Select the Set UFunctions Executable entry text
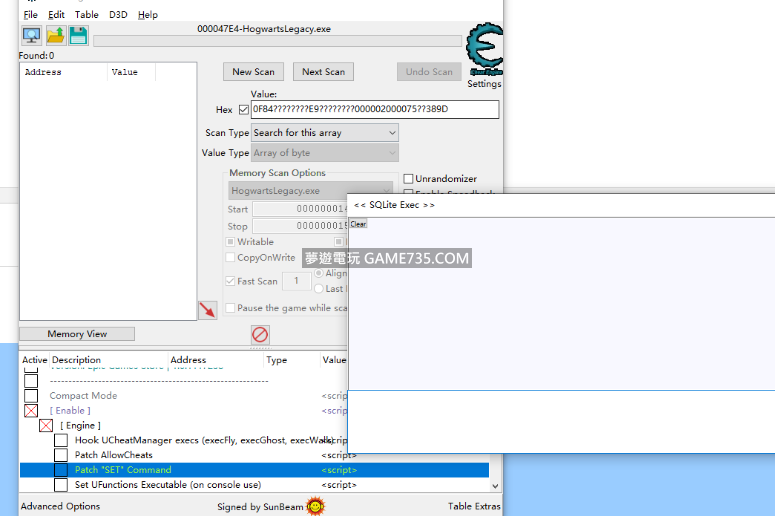The width and height of the screenshot is (775, 516). pyautogui.click(x=168, y=485)
